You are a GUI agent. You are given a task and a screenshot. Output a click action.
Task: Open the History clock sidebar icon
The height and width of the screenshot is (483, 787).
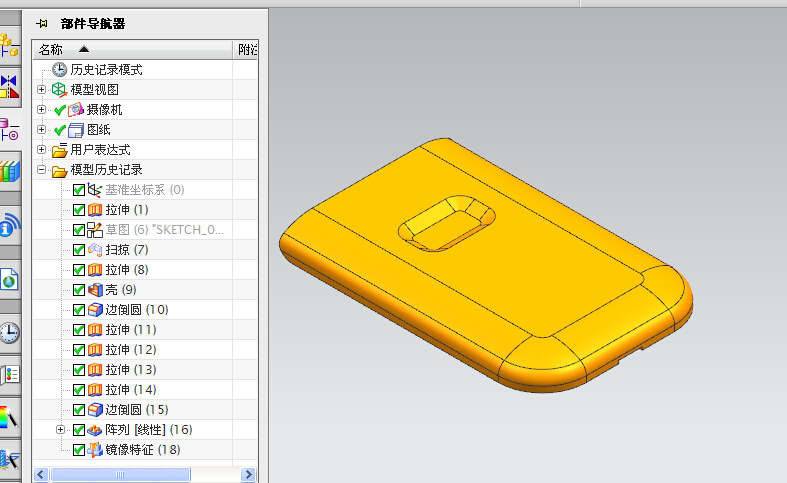point(9,332)
